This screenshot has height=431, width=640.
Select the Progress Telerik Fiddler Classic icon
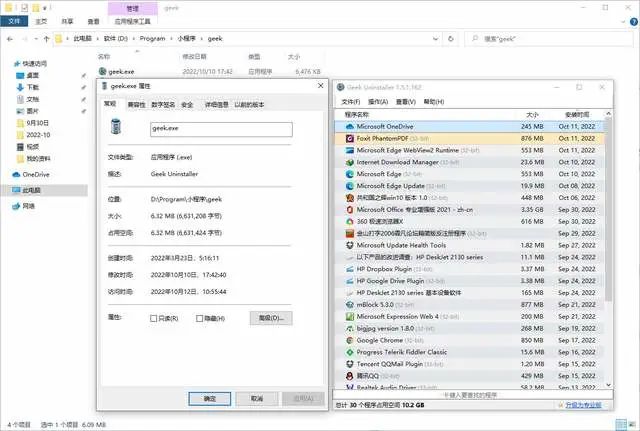click(x=350, y=352)
